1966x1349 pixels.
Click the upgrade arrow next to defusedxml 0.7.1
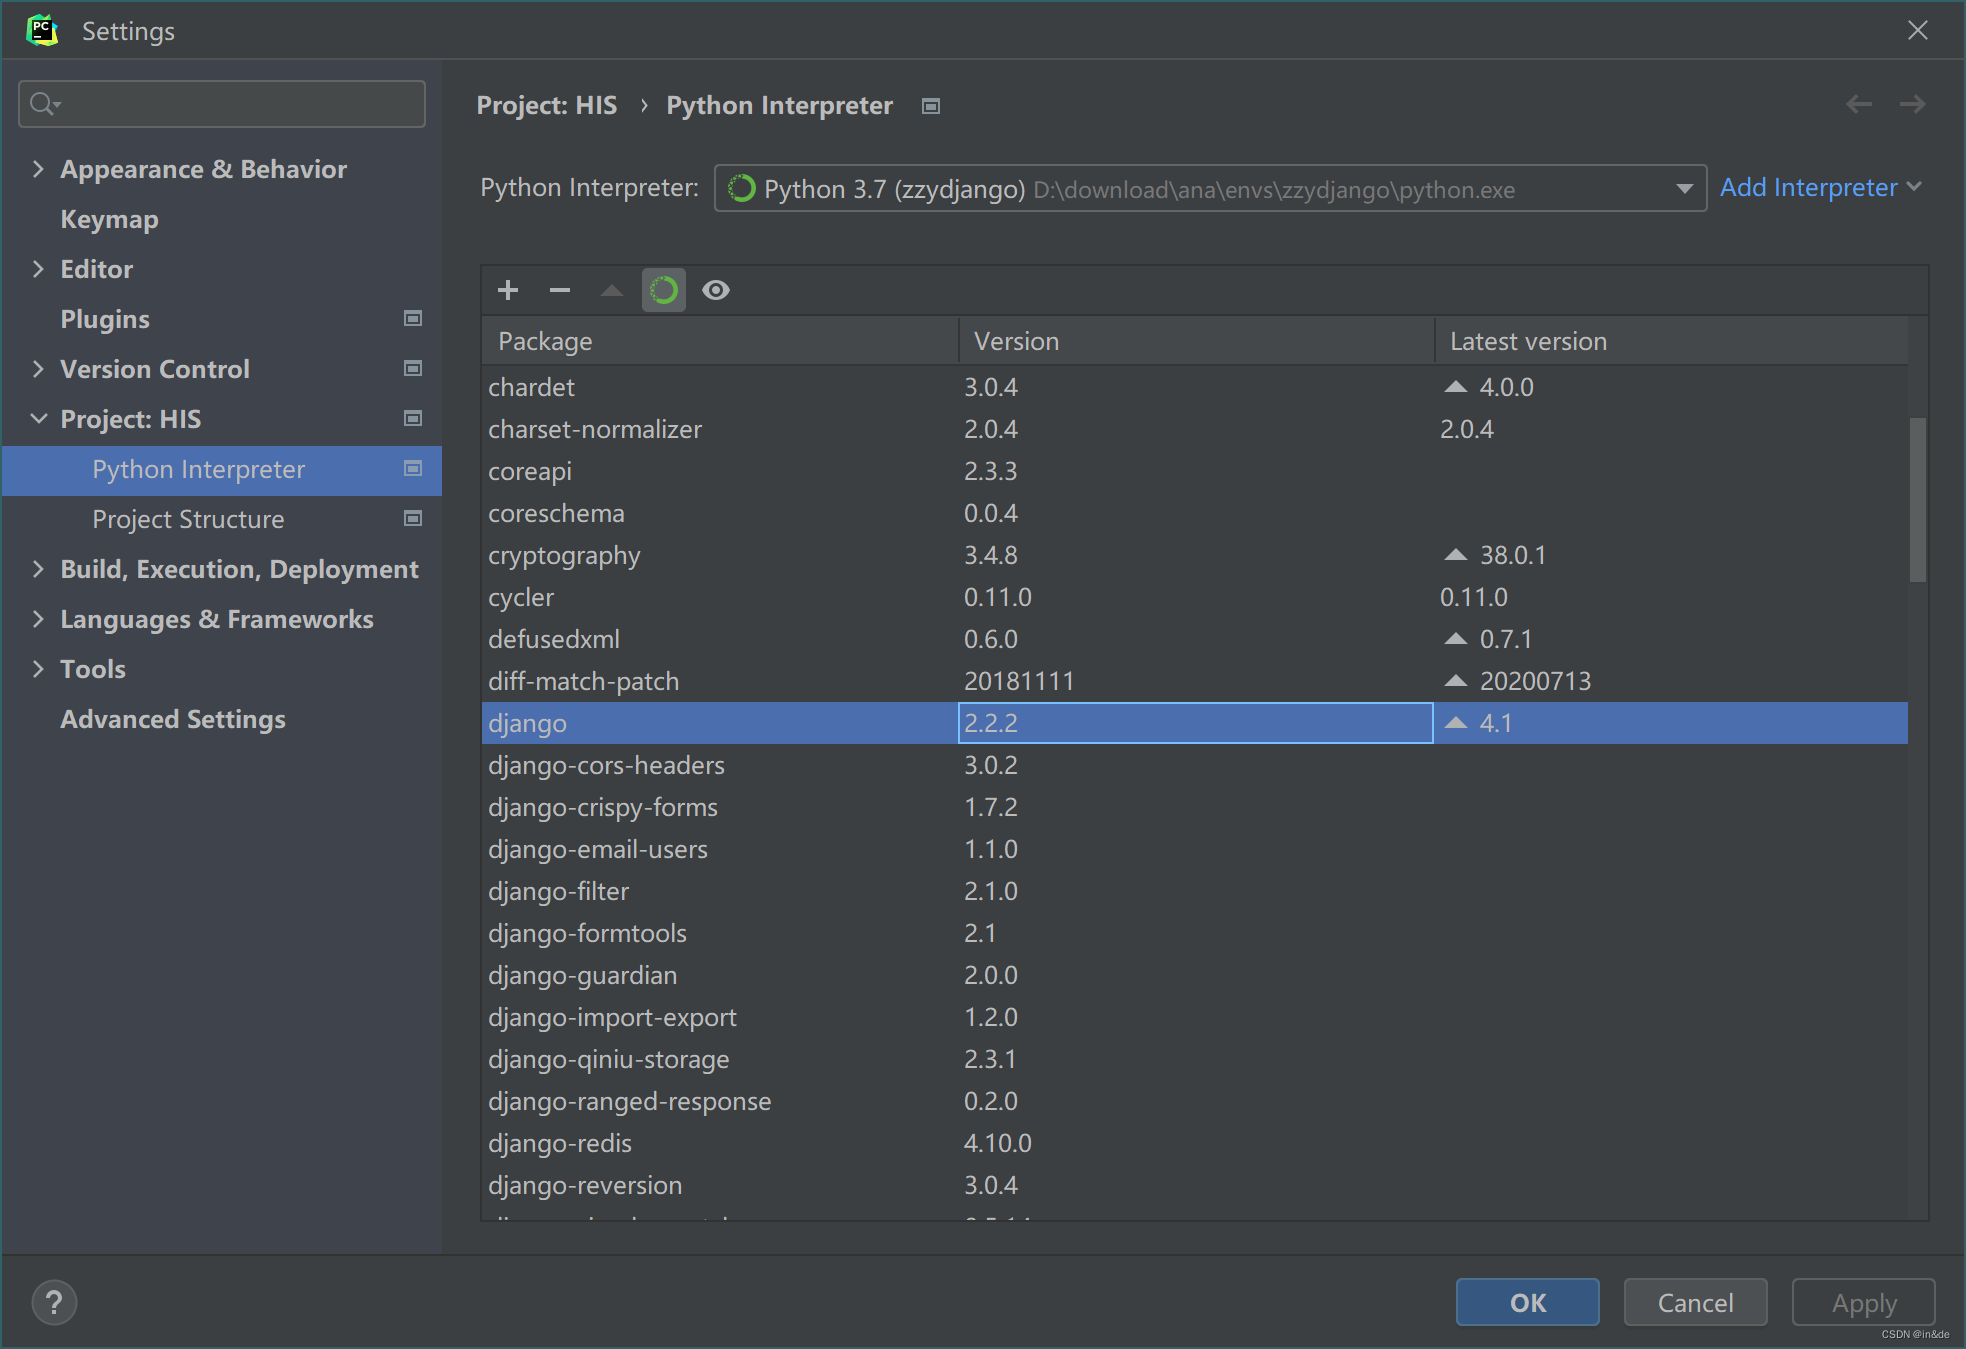click(1456, 639)
